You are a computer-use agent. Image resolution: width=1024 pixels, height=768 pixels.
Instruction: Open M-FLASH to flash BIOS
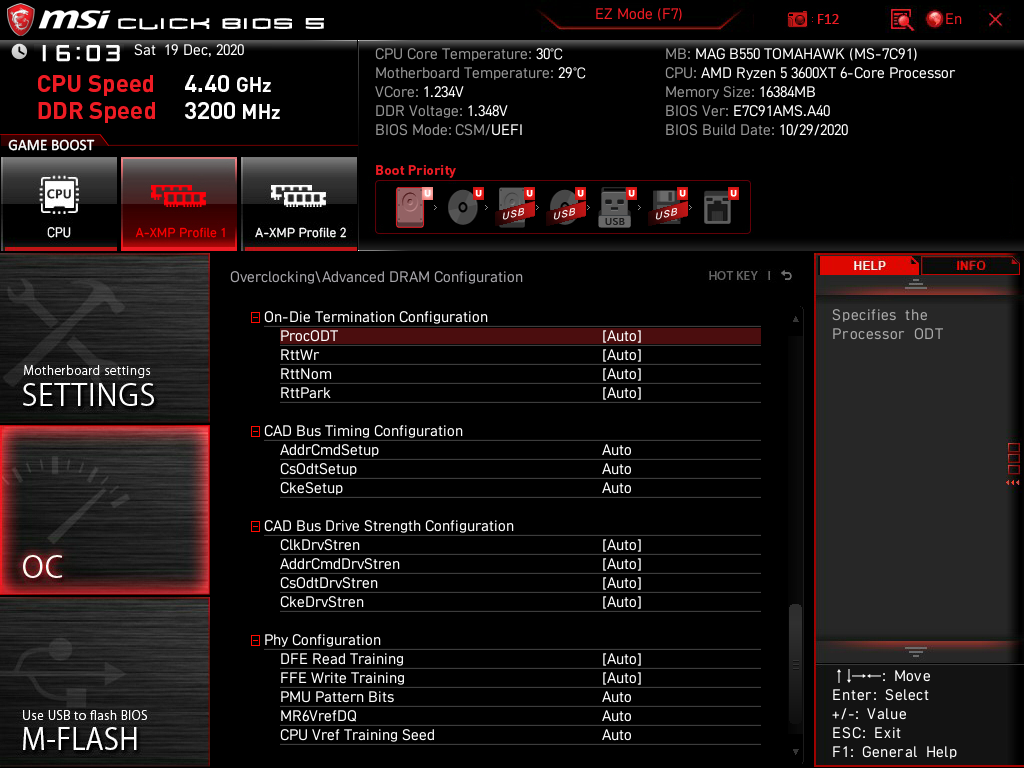pos(104,682)
